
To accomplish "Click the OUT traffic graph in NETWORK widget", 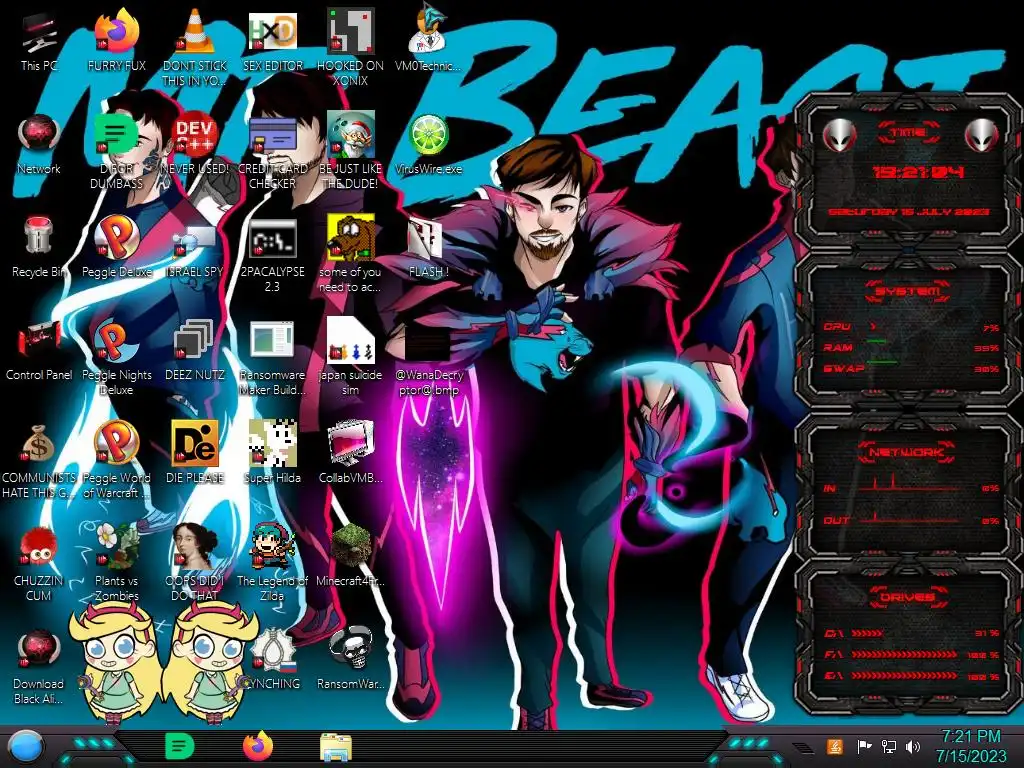I will point(911,519).
